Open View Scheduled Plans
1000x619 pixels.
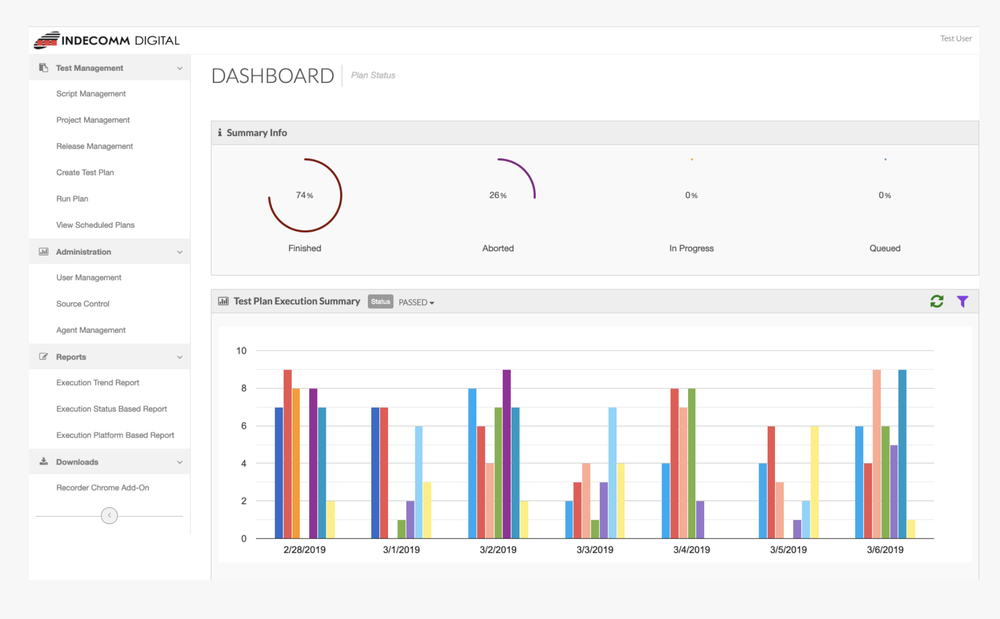coord(95,225)
